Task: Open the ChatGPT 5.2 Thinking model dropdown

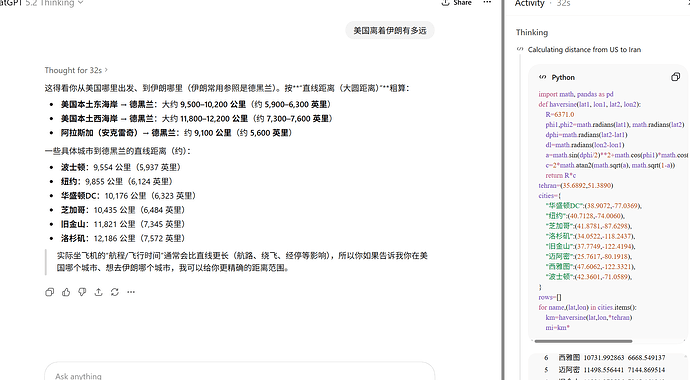Action: tap(41, 3)
